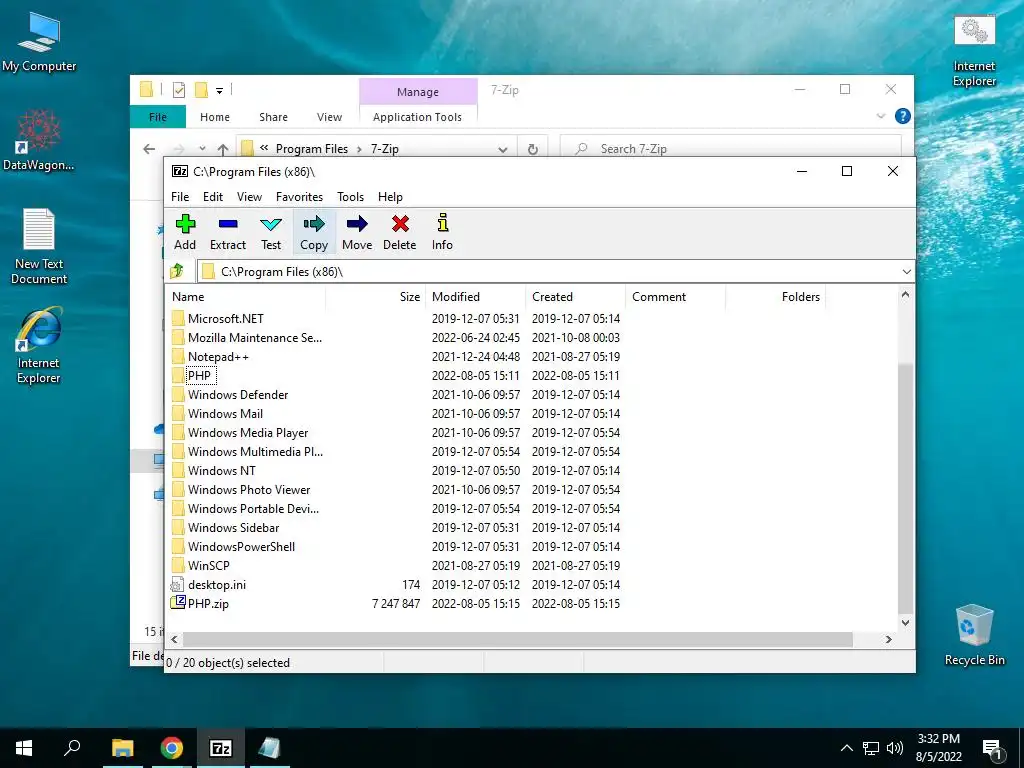Click the Comment column header

[675, 296]
